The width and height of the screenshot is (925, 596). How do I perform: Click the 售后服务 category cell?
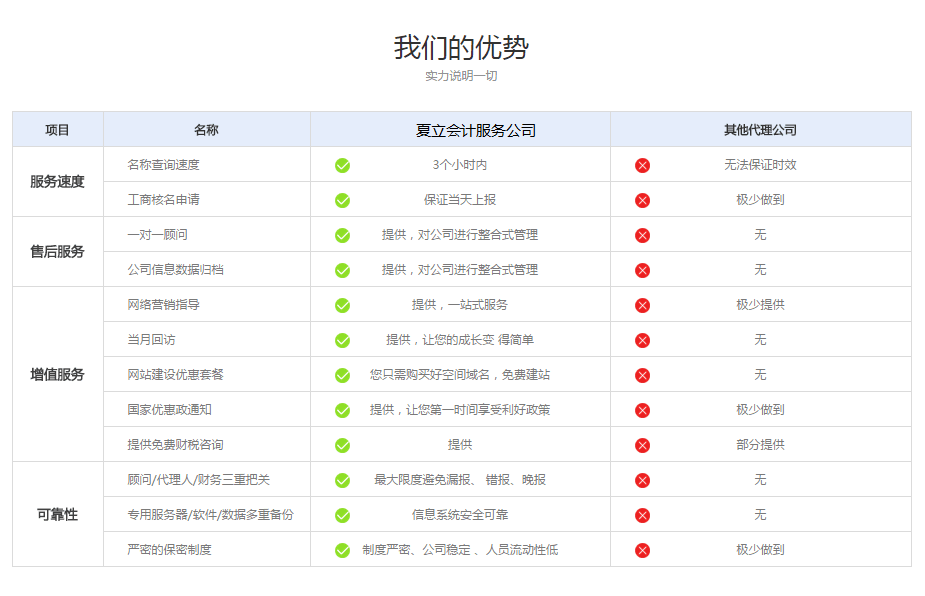(57, 252)
